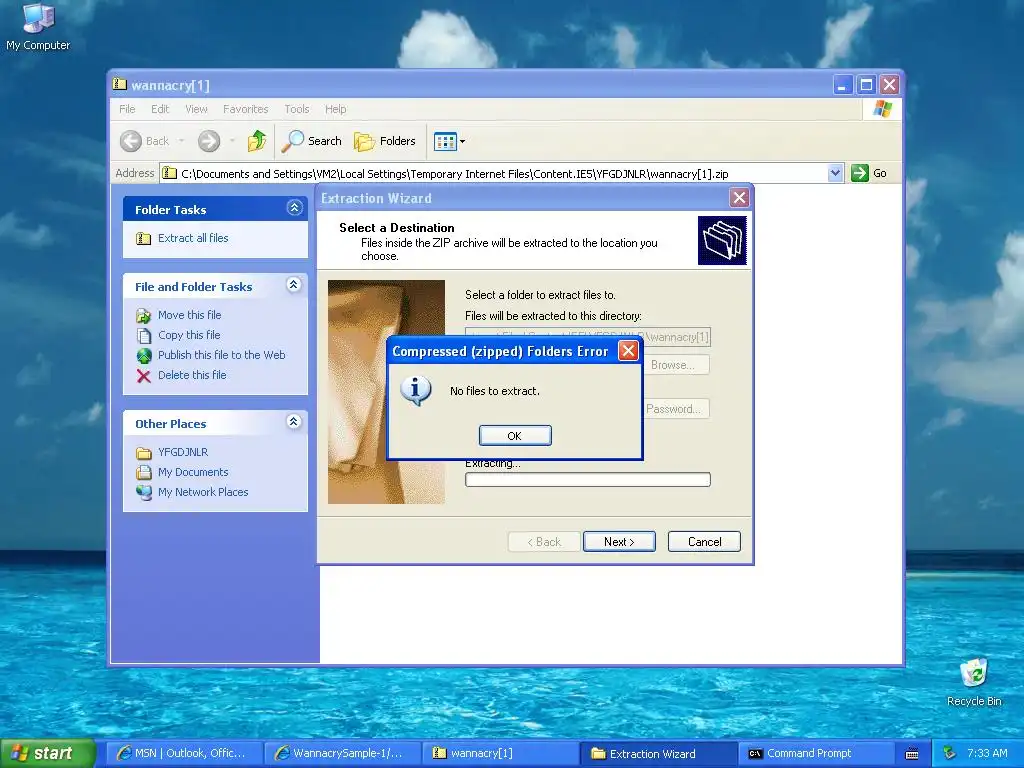Click the Delete this file link
Image resolution: width=1024 pixels, height=768 pixels.
click(x=192, y=375)
